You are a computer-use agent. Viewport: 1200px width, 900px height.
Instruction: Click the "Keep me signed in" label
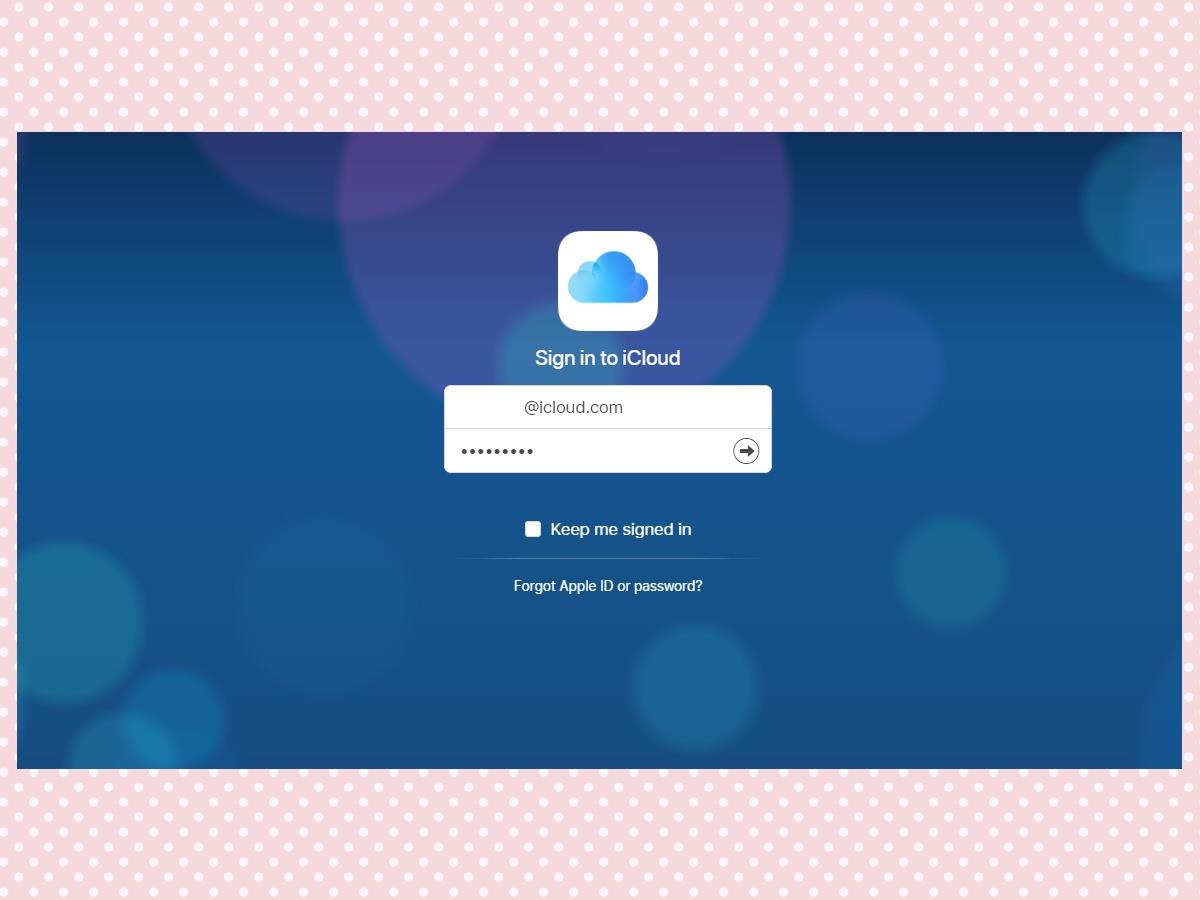click(x=621, y=529)
